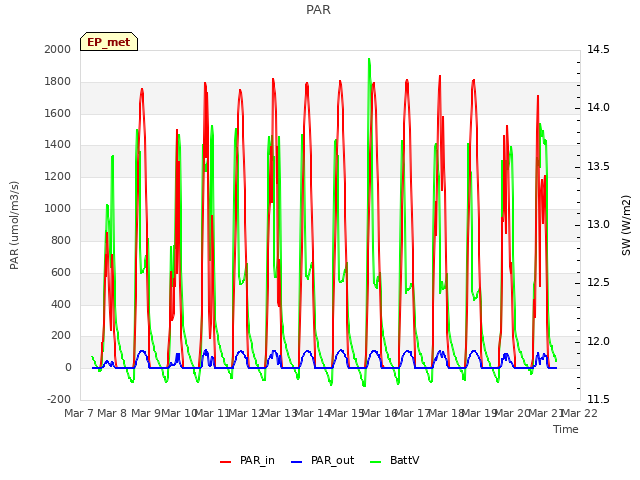Click the Time axis label
This screenshot has width=640, height=480.
(566, 429)
